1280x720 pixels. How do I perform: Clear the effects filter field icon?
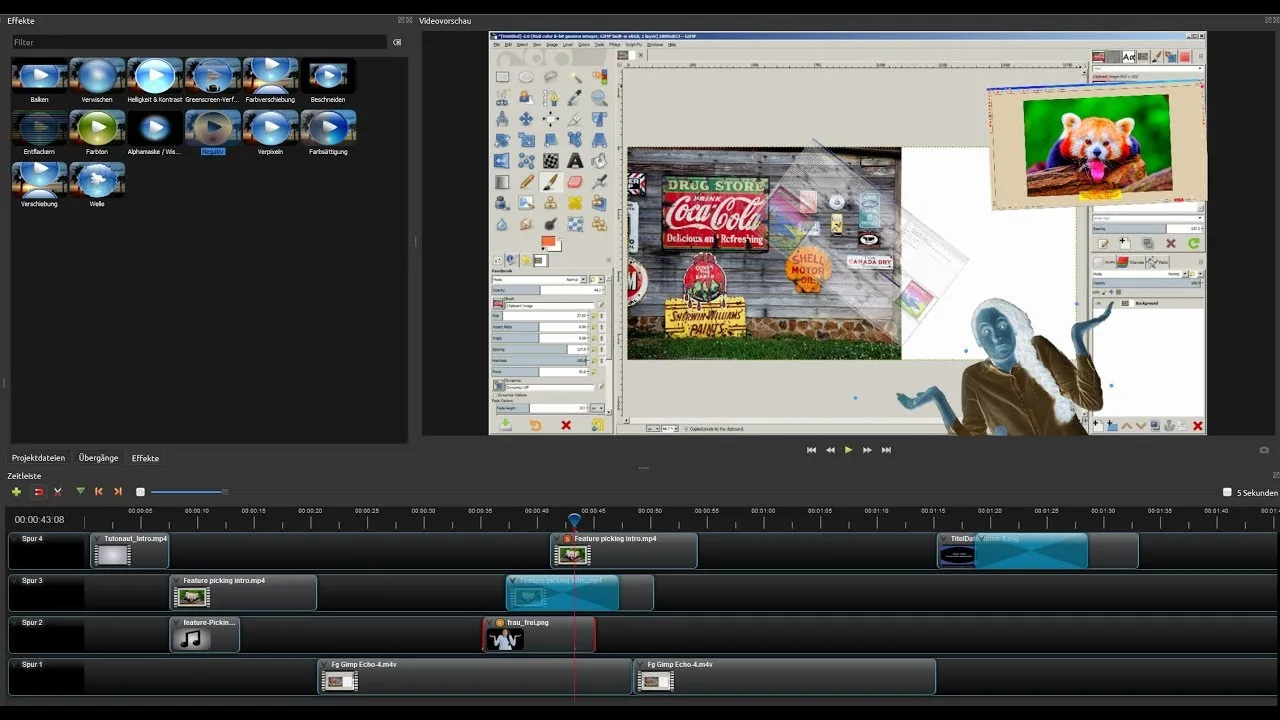tap(397, 43)
